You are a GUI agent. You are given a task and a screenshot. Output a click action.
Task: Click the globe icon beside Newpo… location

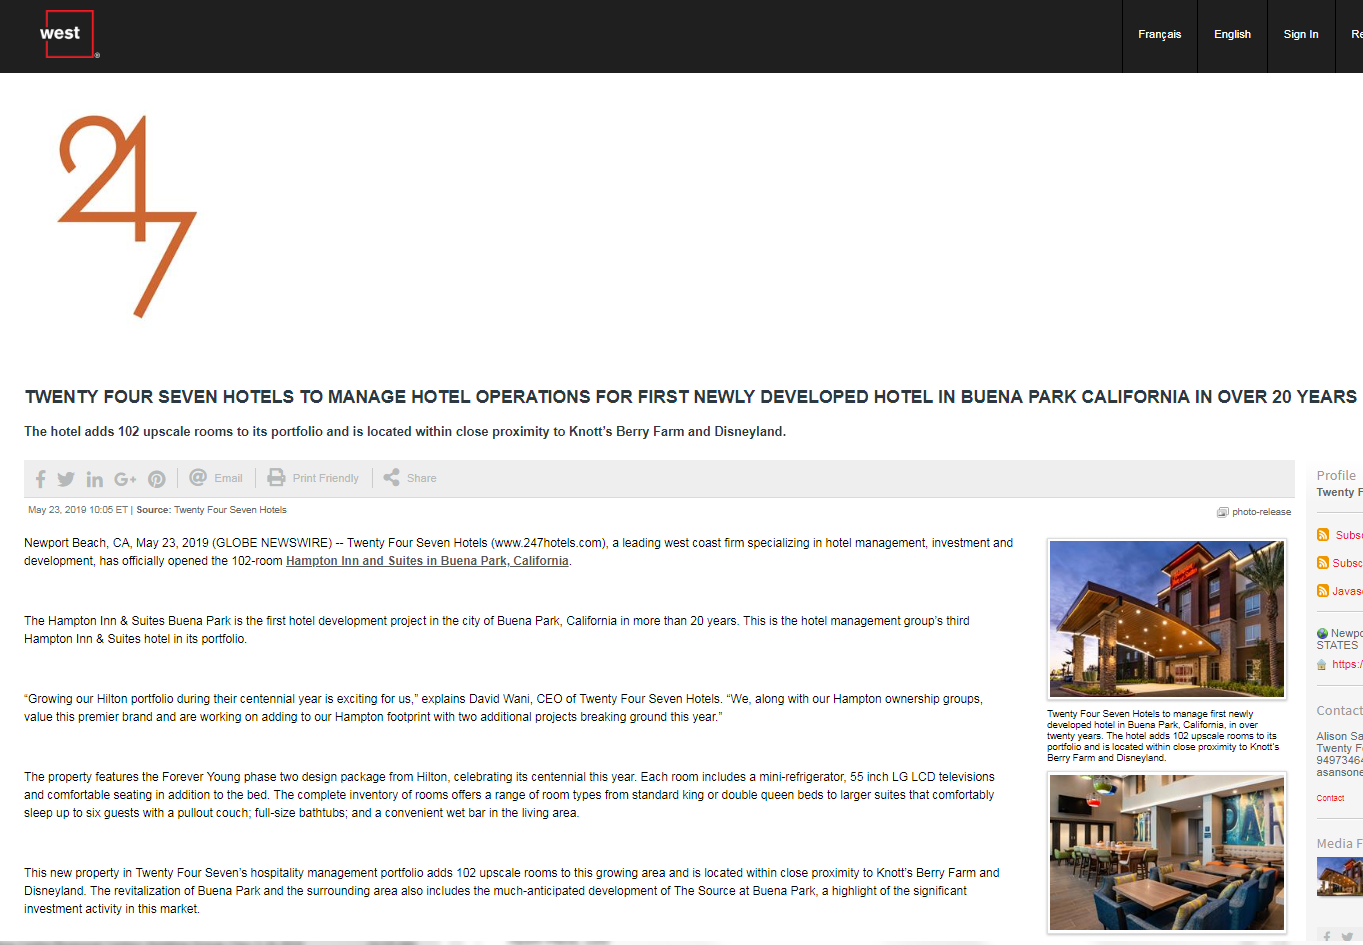click(x=1323, y=633)
